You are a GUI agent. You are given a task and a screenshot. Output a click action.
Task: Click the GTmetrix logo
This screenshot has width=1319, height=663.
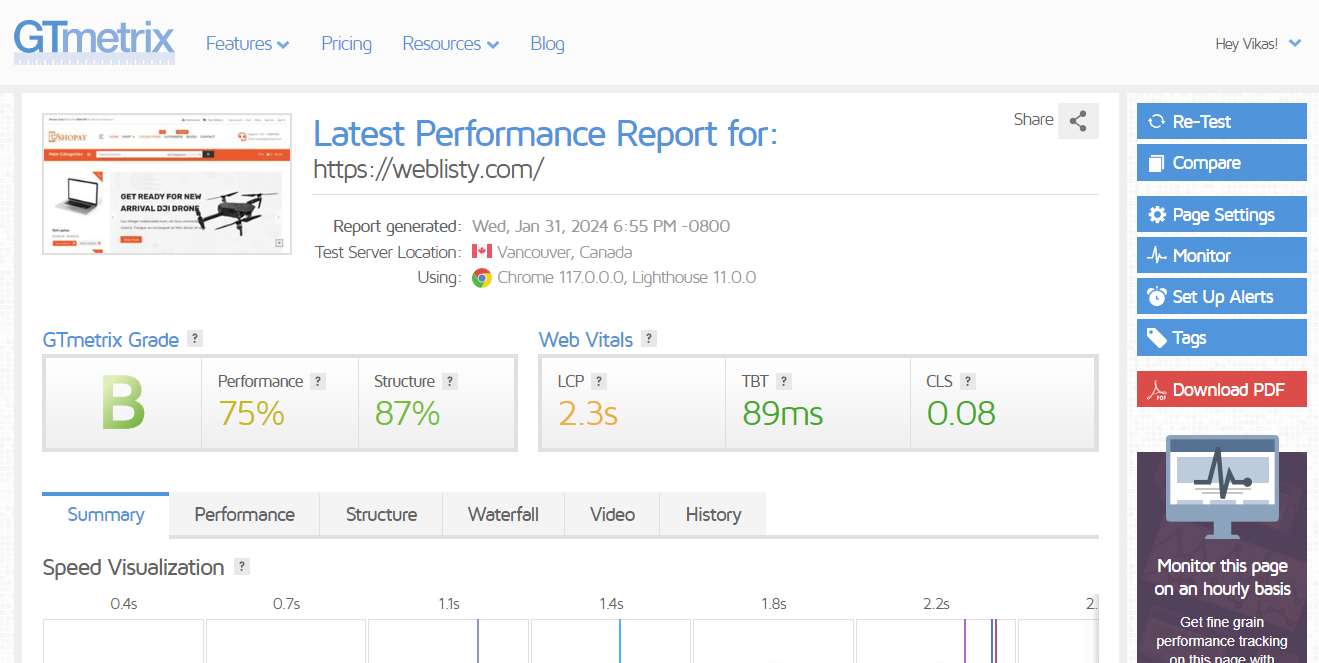[94, 42]
